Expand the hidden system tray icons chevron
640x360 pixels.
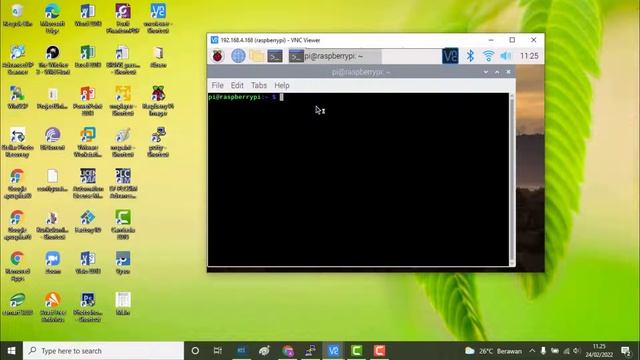[532, 351]
